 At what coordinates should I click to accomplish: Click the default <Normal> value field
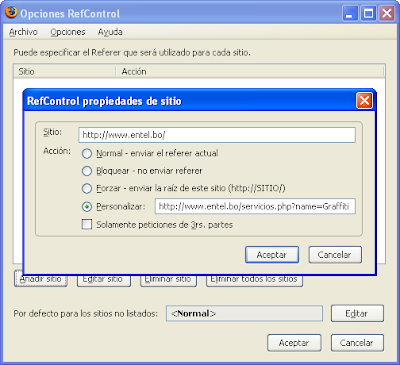(x=244, y=313)
